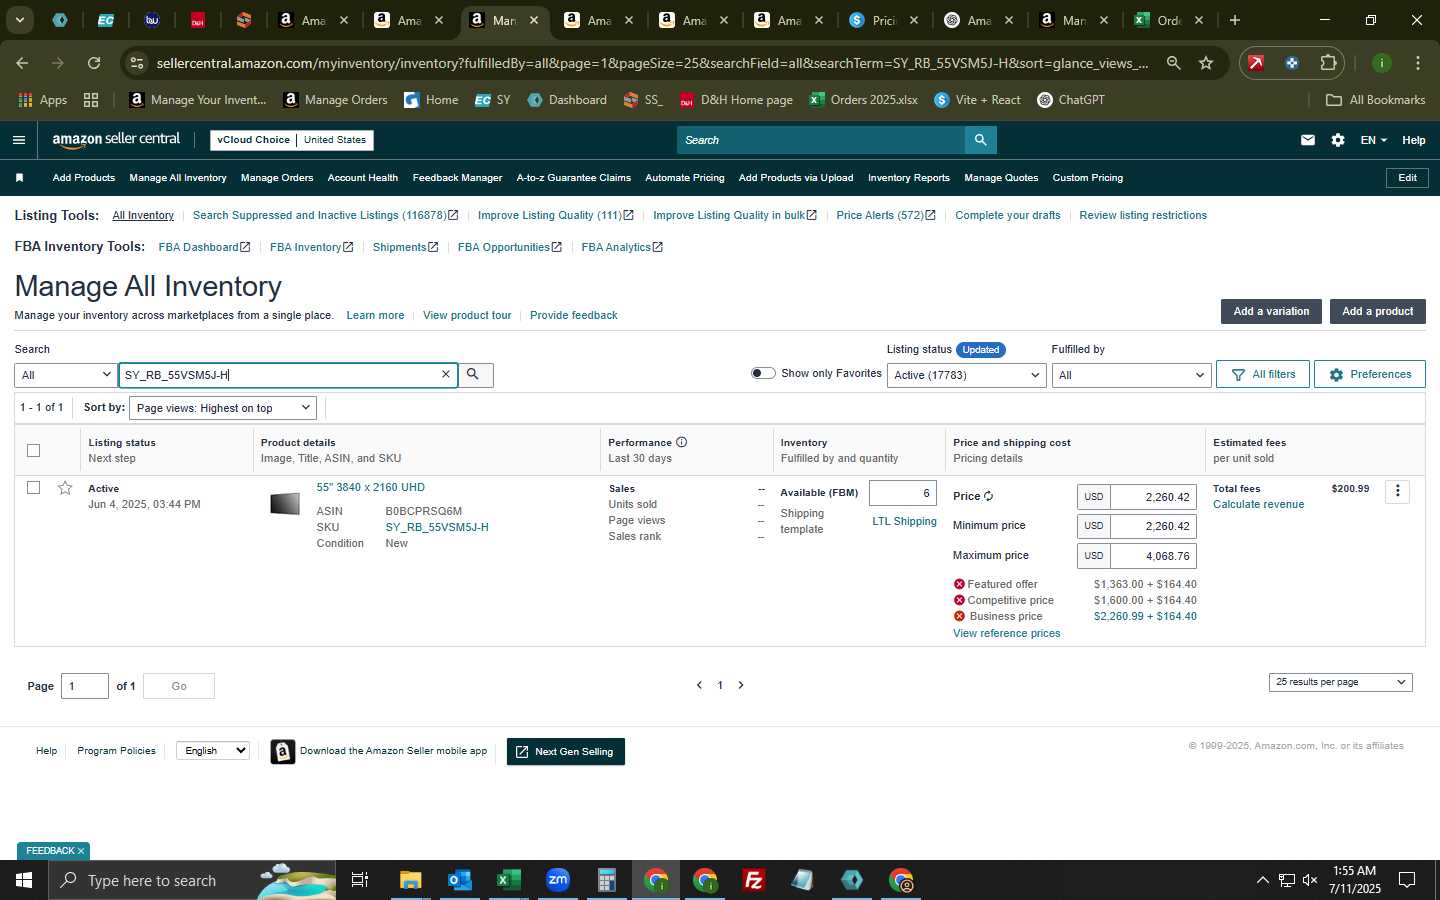Open a new browser tab
Image resolution: width=1440 pixels, height=900 pixels.
(x=1235, y=20)
